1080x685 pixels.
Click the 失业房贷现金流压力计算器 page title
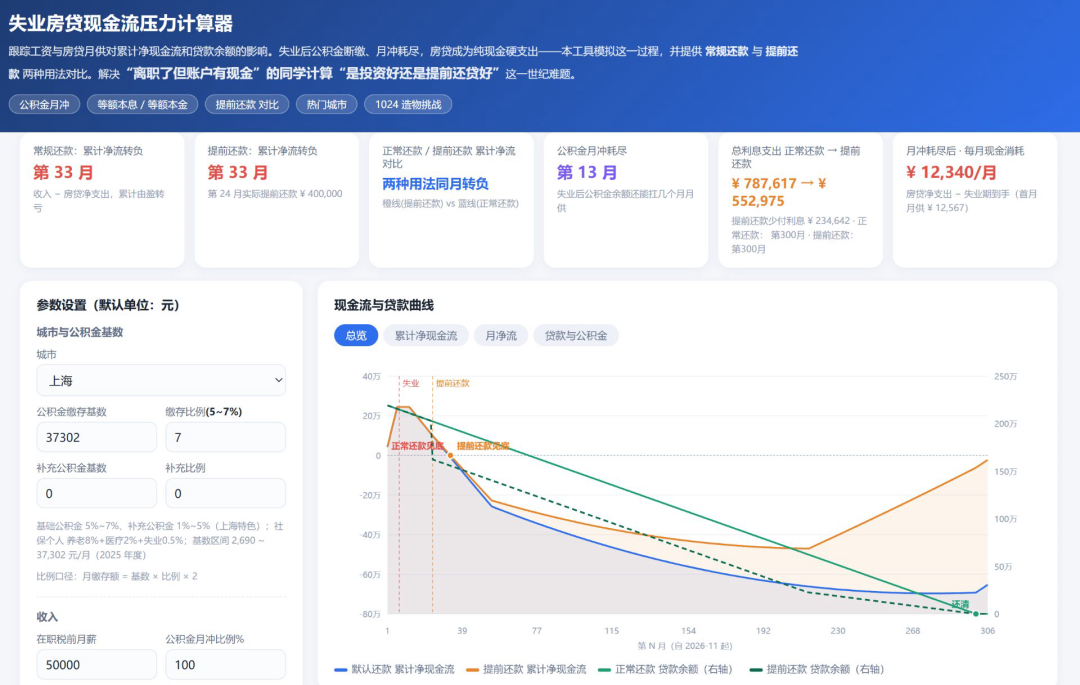point(121,23)
